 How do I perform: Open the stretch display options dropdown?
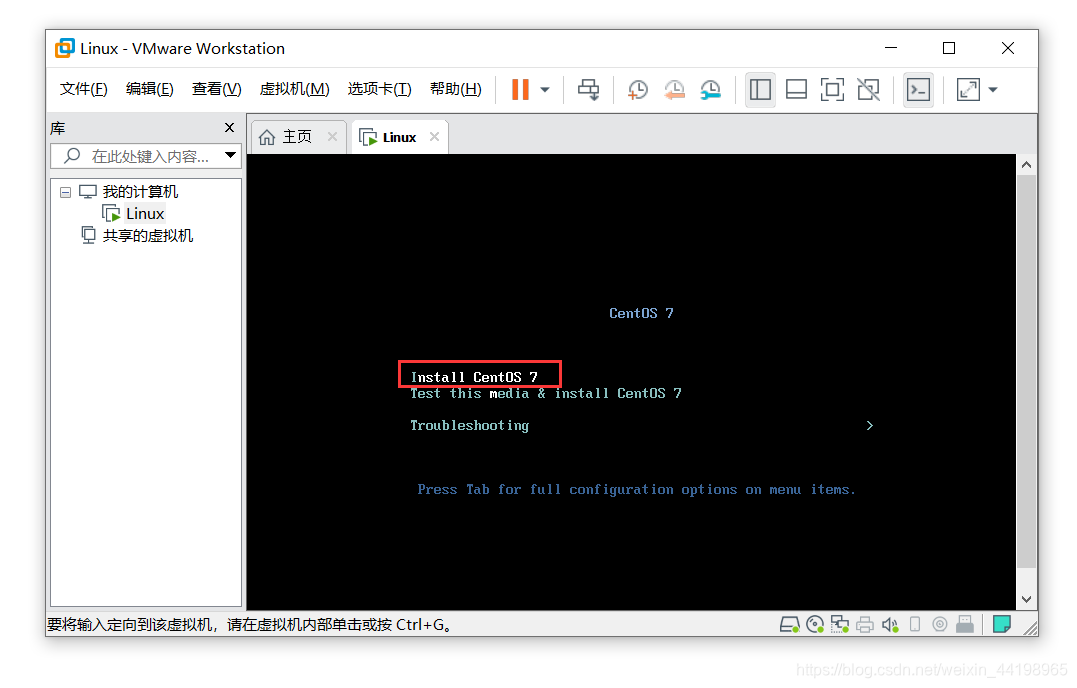pyautogui.click(x=993, y=90)
